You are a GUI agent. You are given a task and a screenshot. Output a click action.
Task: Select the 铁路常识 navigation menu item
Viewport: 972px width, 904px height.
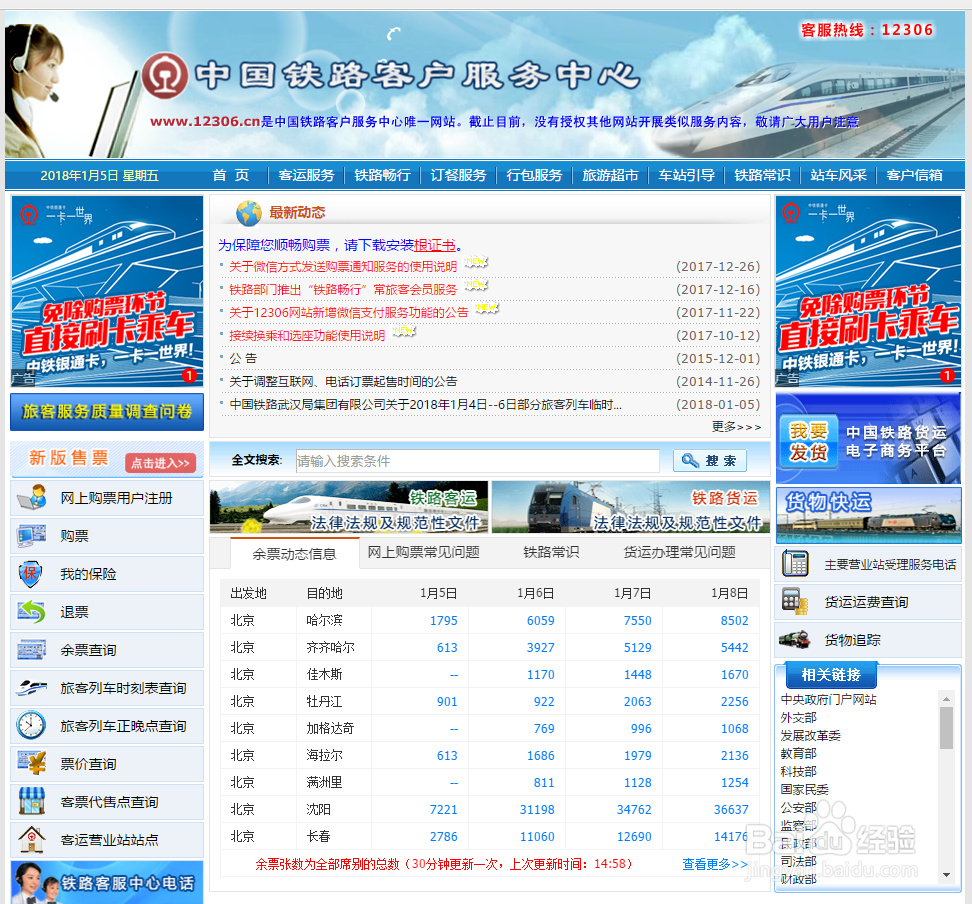762,175
